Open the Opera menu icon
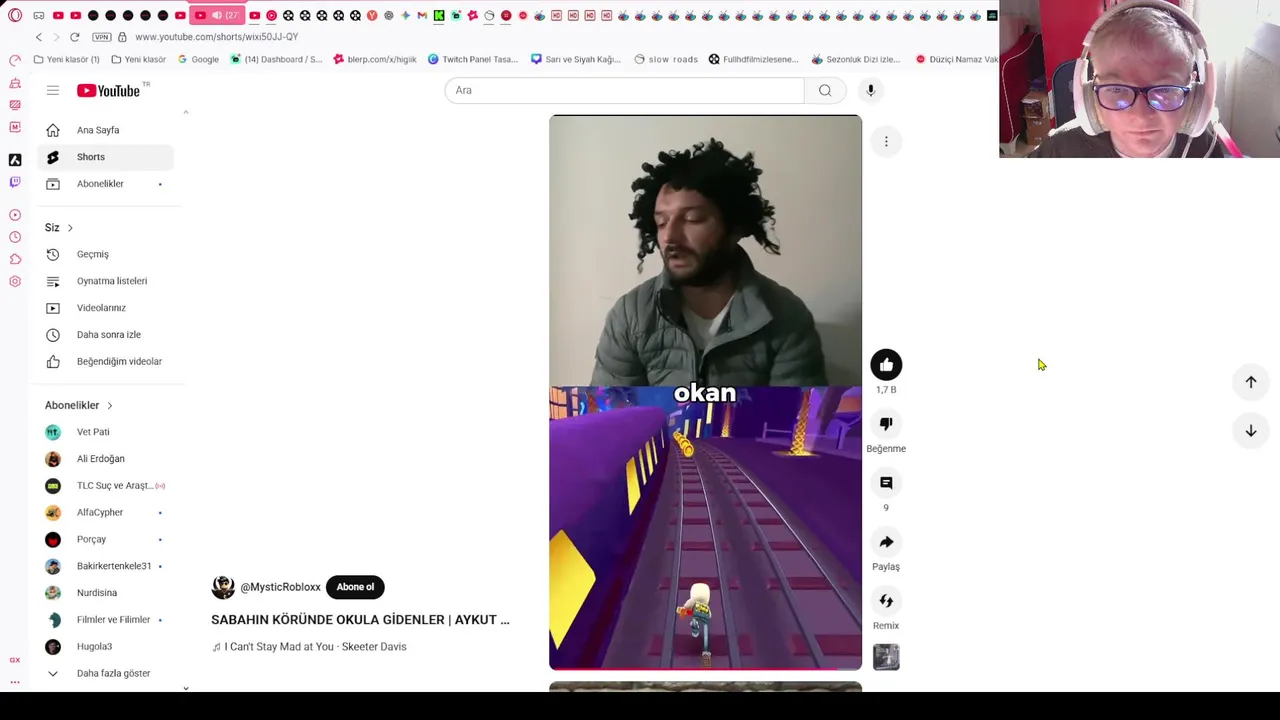This screenshot has height=720, width=1280. [x=15, y=15]
